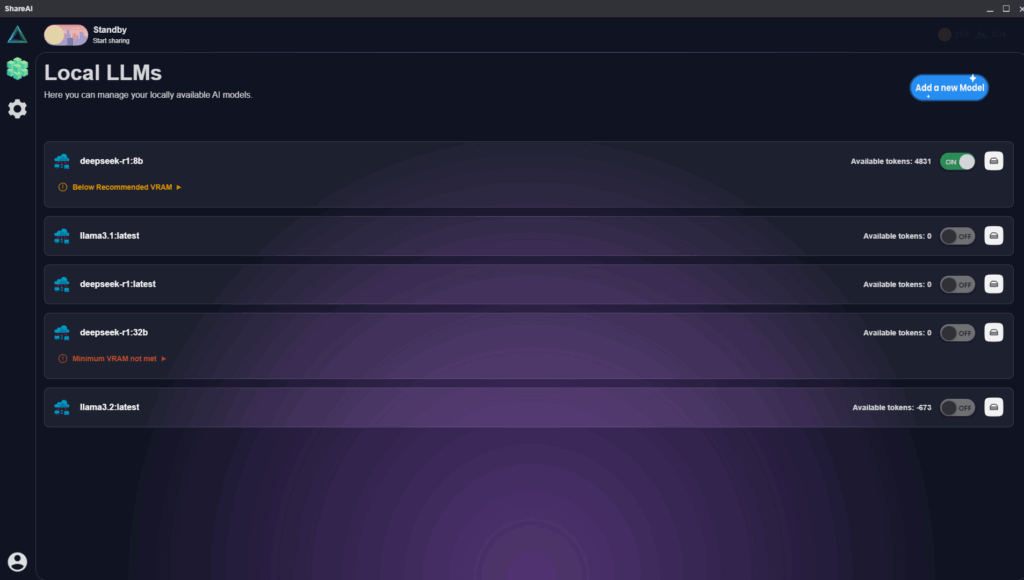Turn off the deepseek-r1:8b model toggle
Screen dimensions: 1024x580
tap(957, 161)
